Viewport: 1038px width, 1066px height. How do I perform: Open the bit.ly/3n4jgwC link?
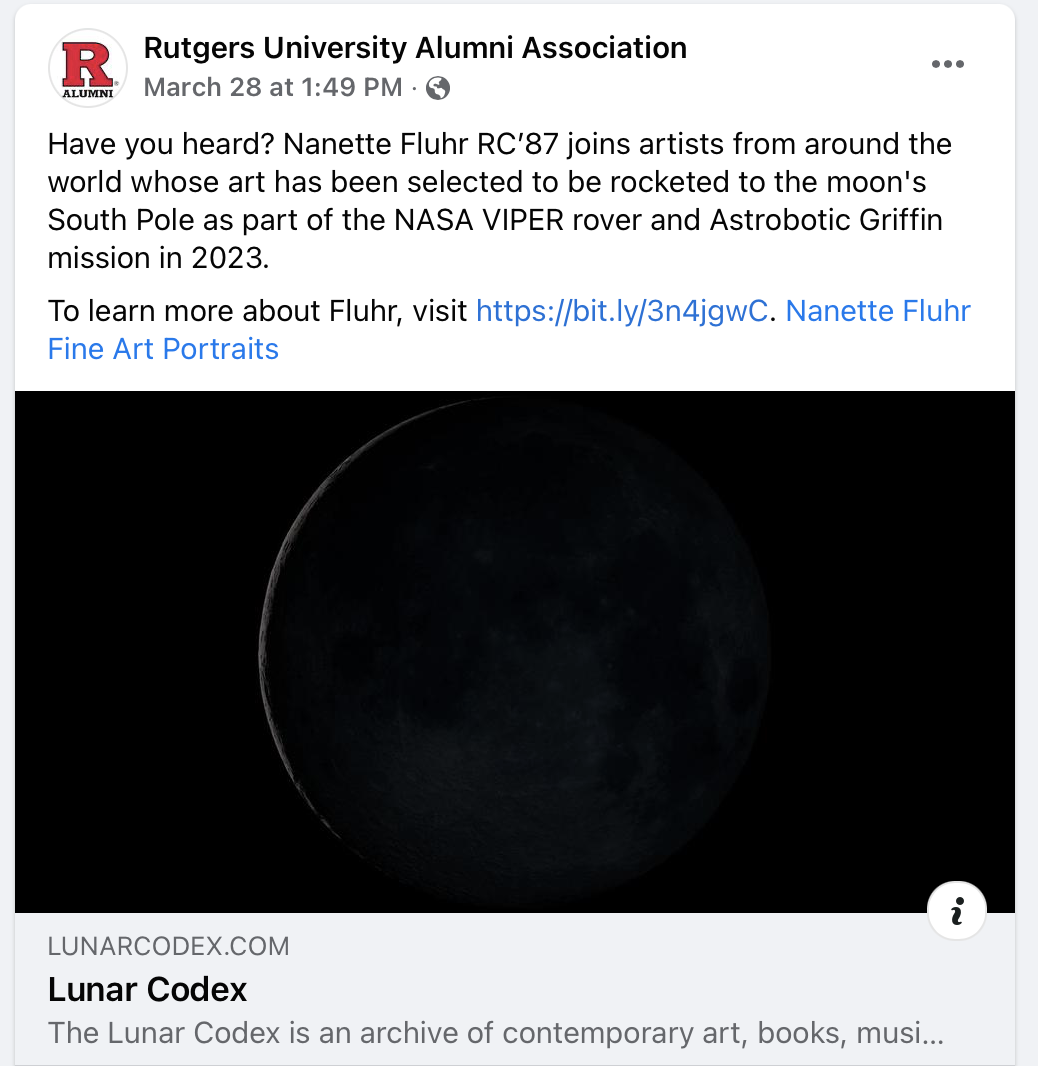(x=621, y=311)
